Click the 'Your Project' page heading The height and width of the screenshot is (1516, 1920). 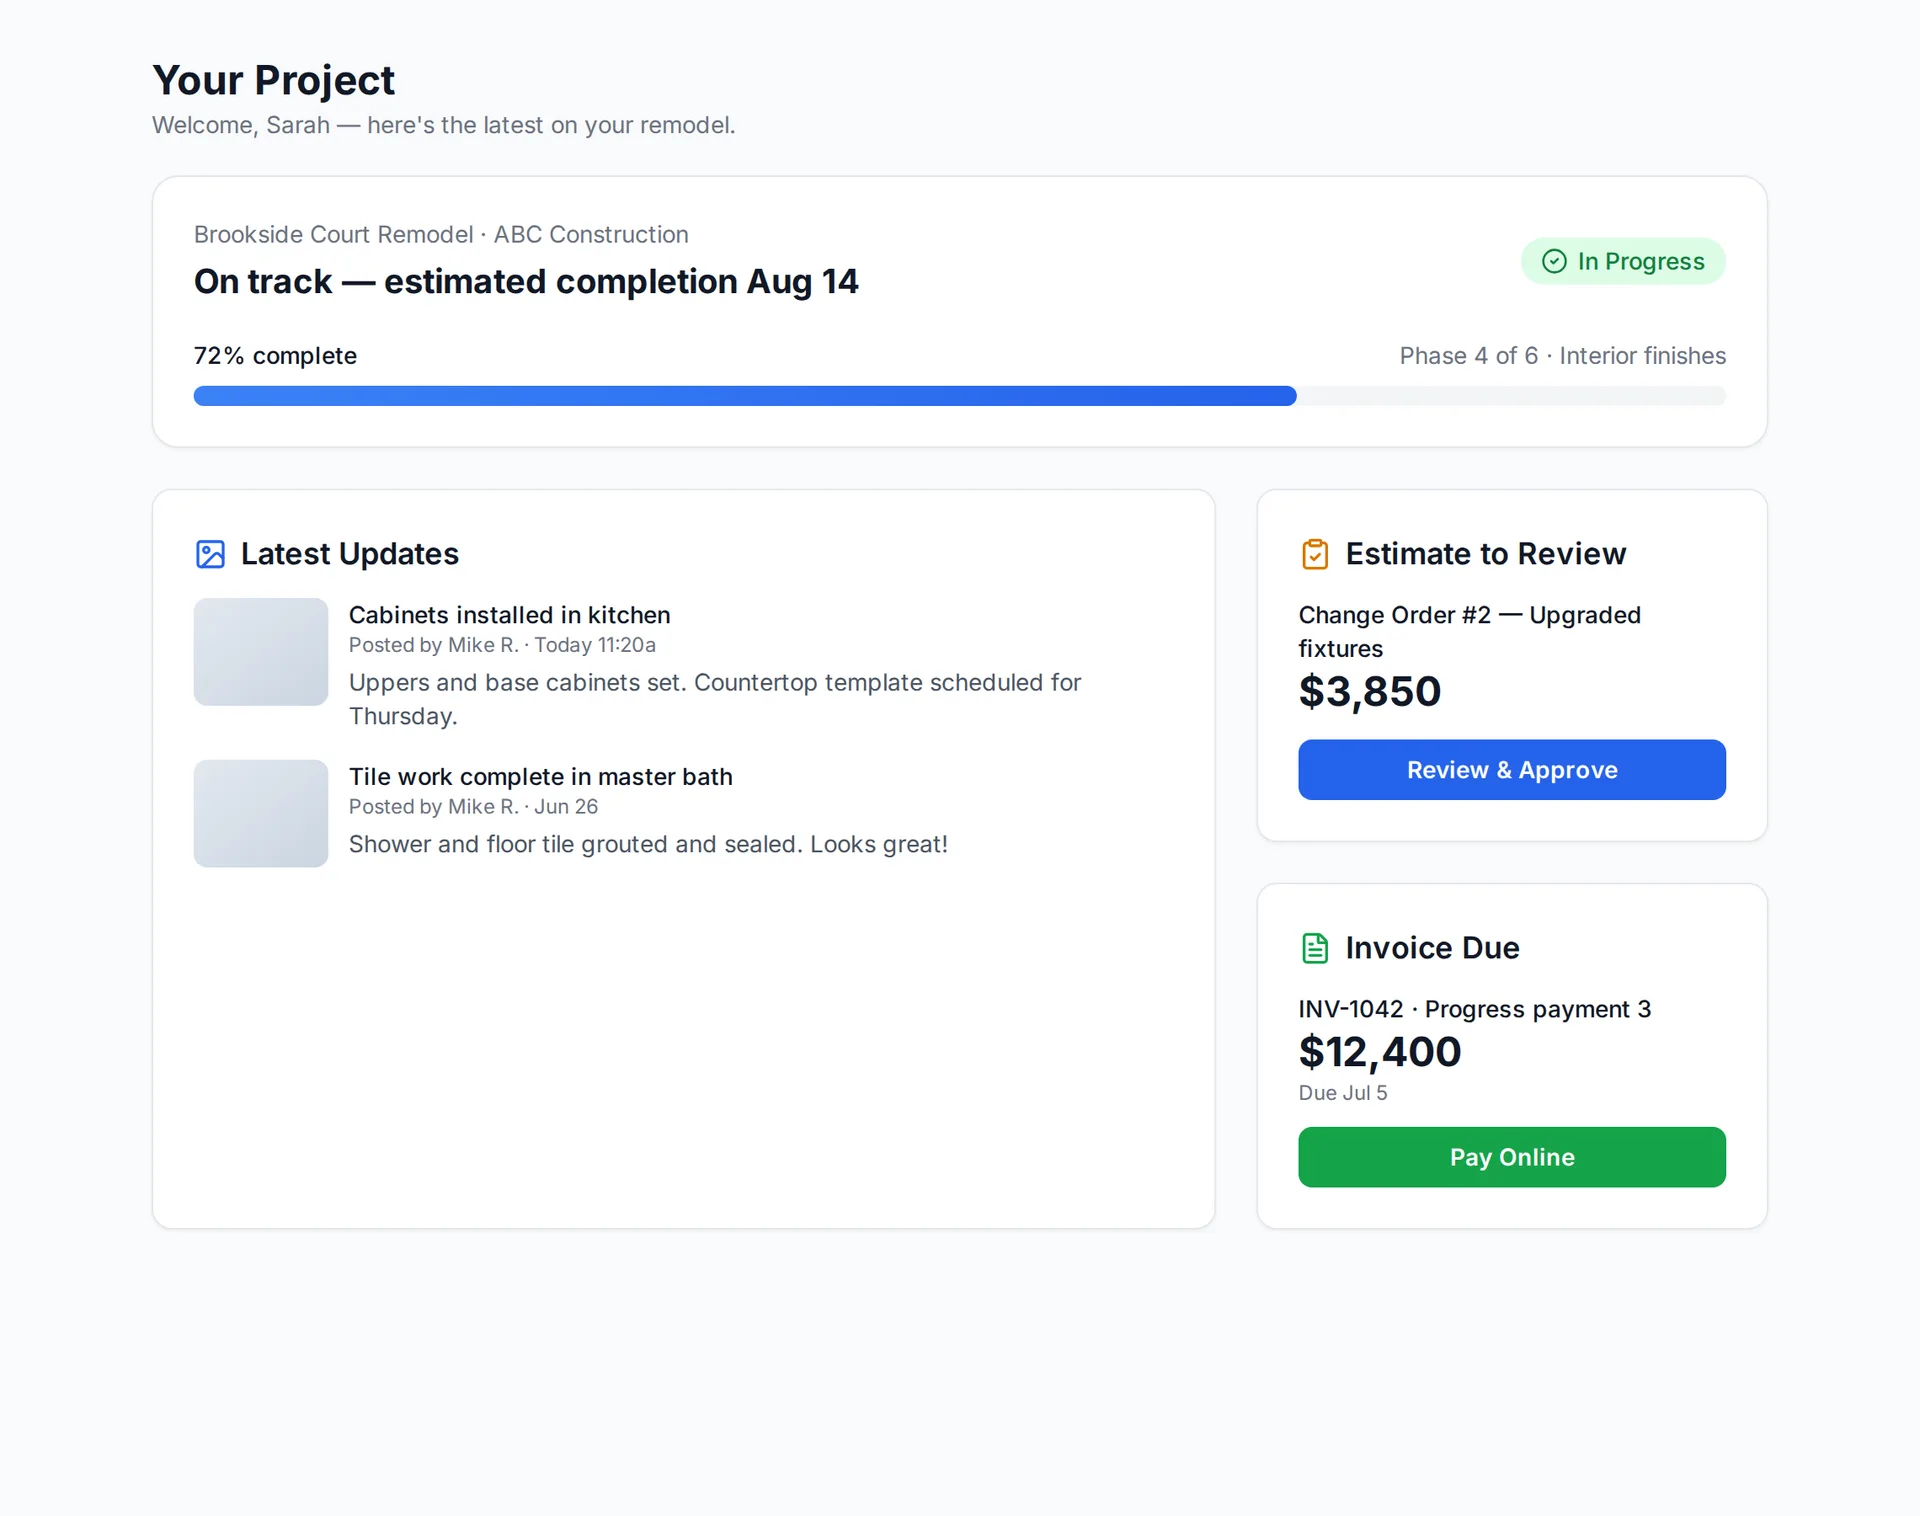(x=273, y=80)
